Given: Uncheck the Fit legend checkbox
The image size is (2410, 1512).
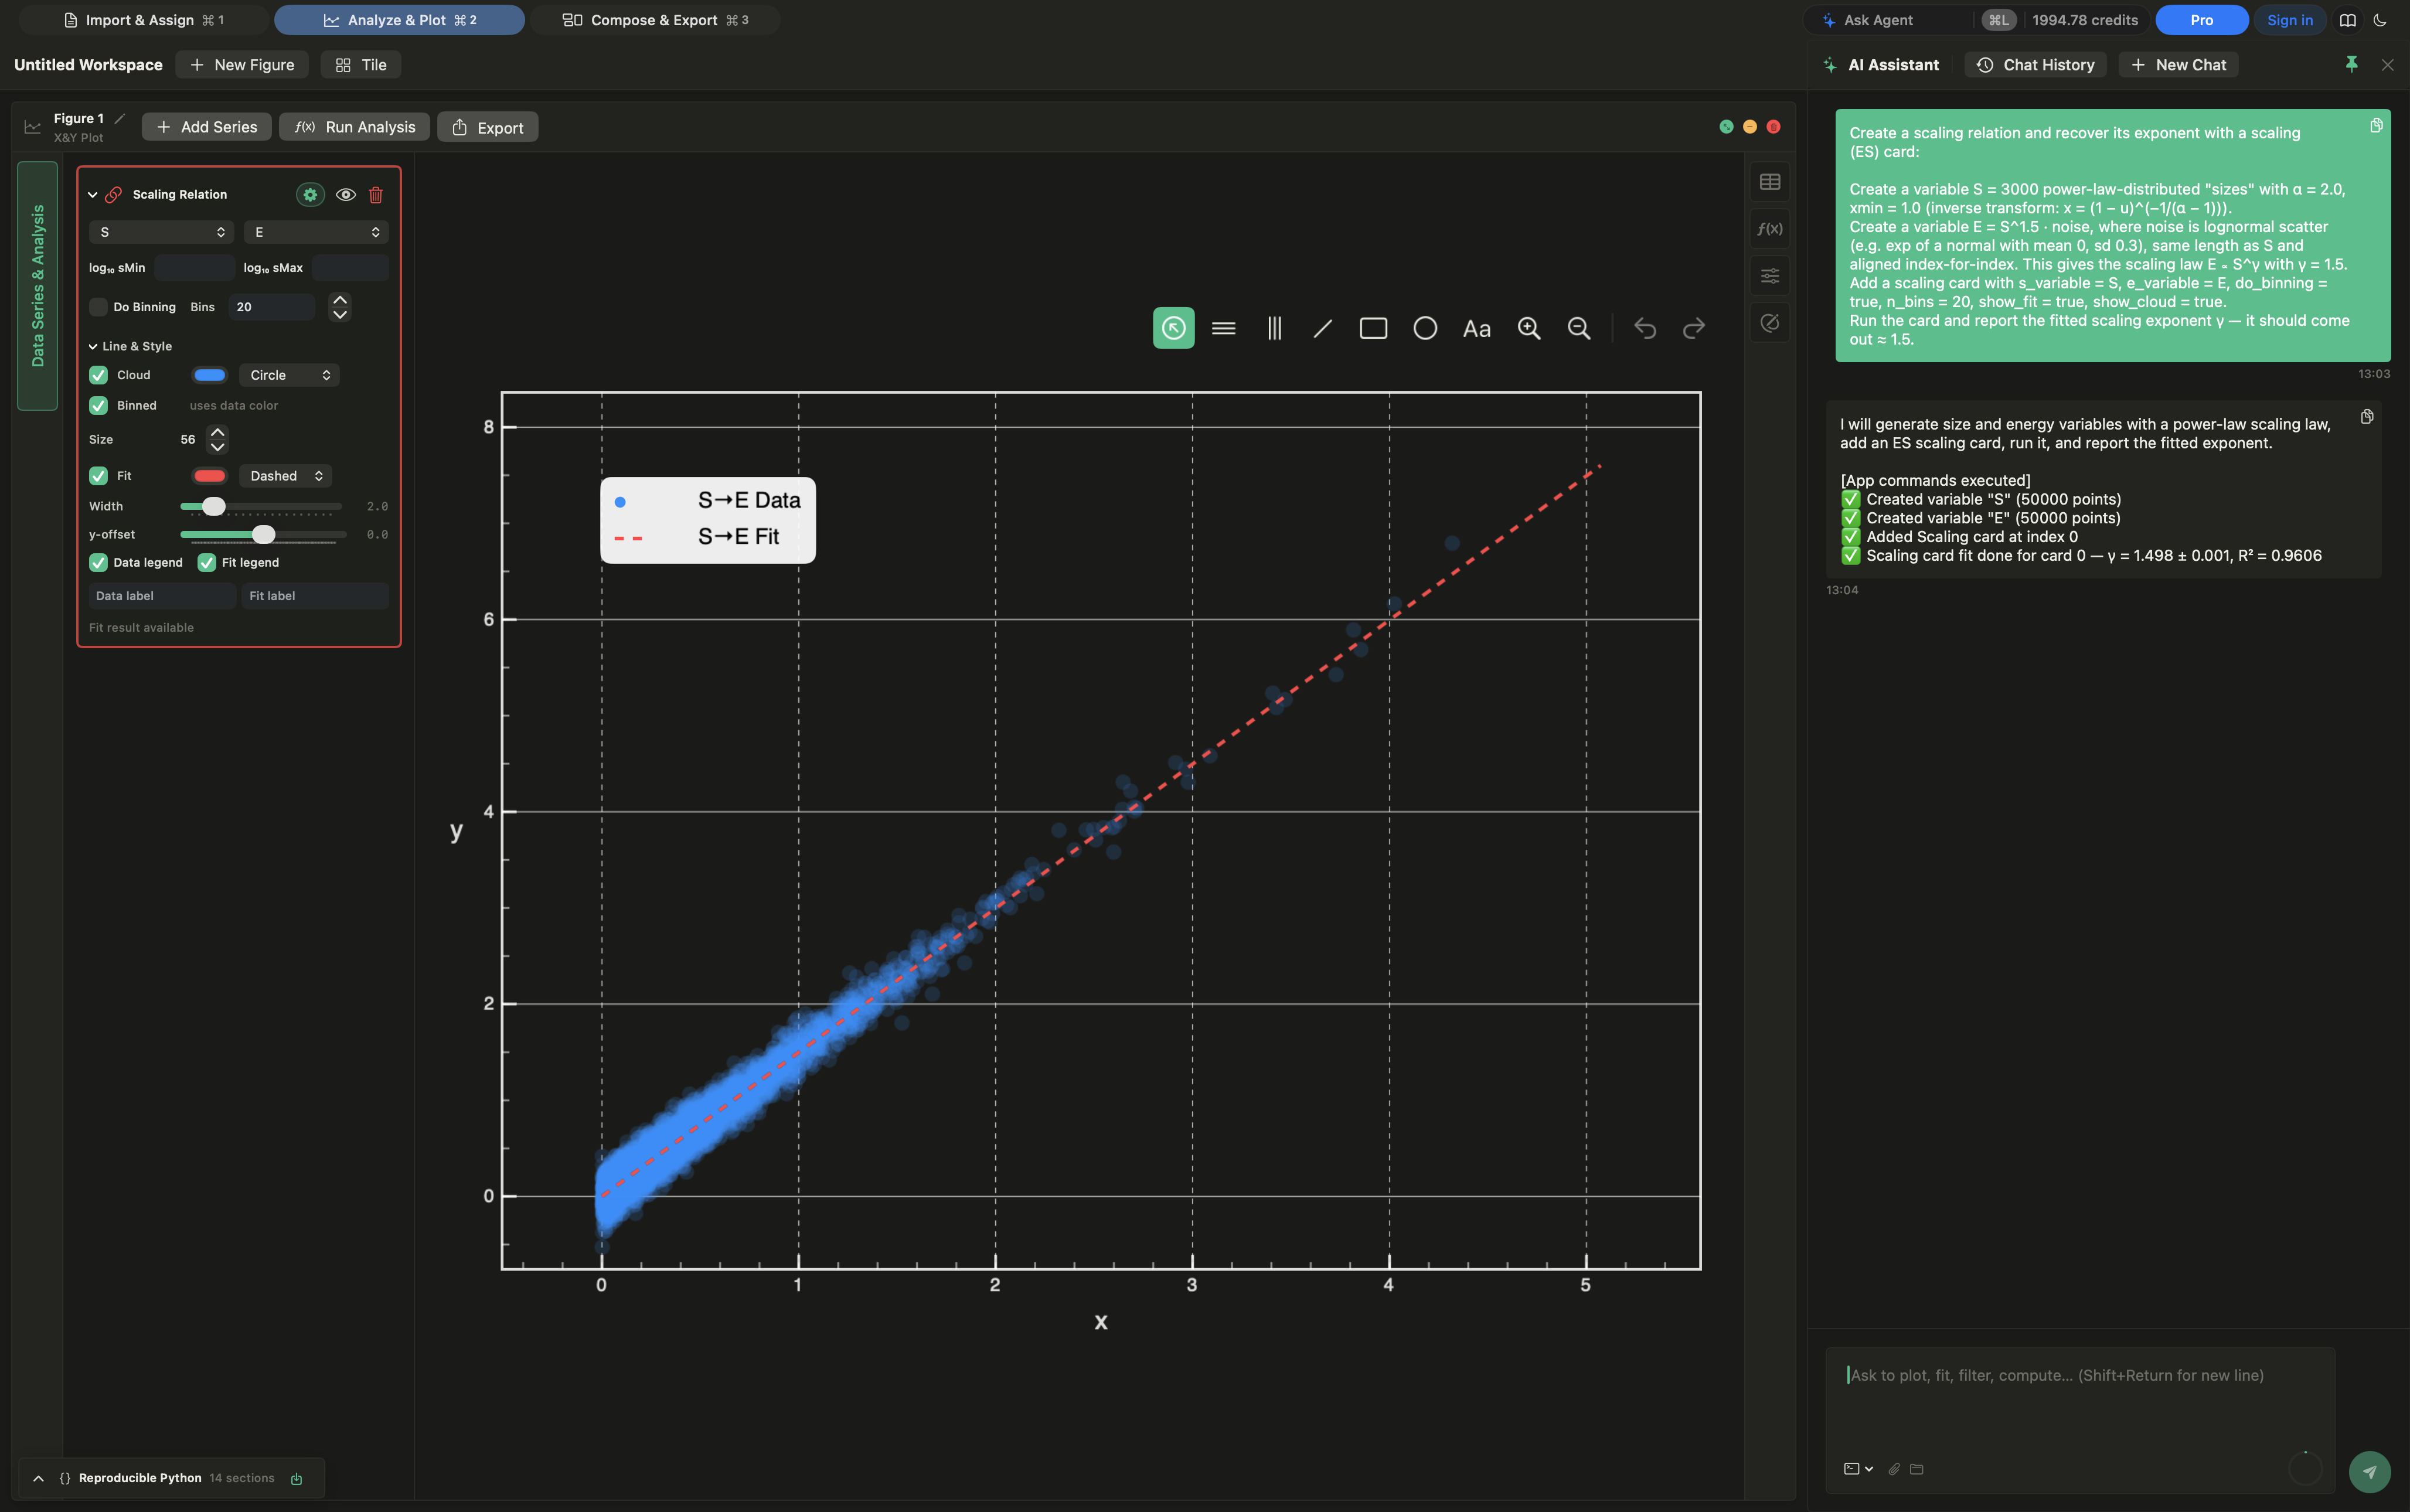Looking at the screenshot, I should coord(206,562).
